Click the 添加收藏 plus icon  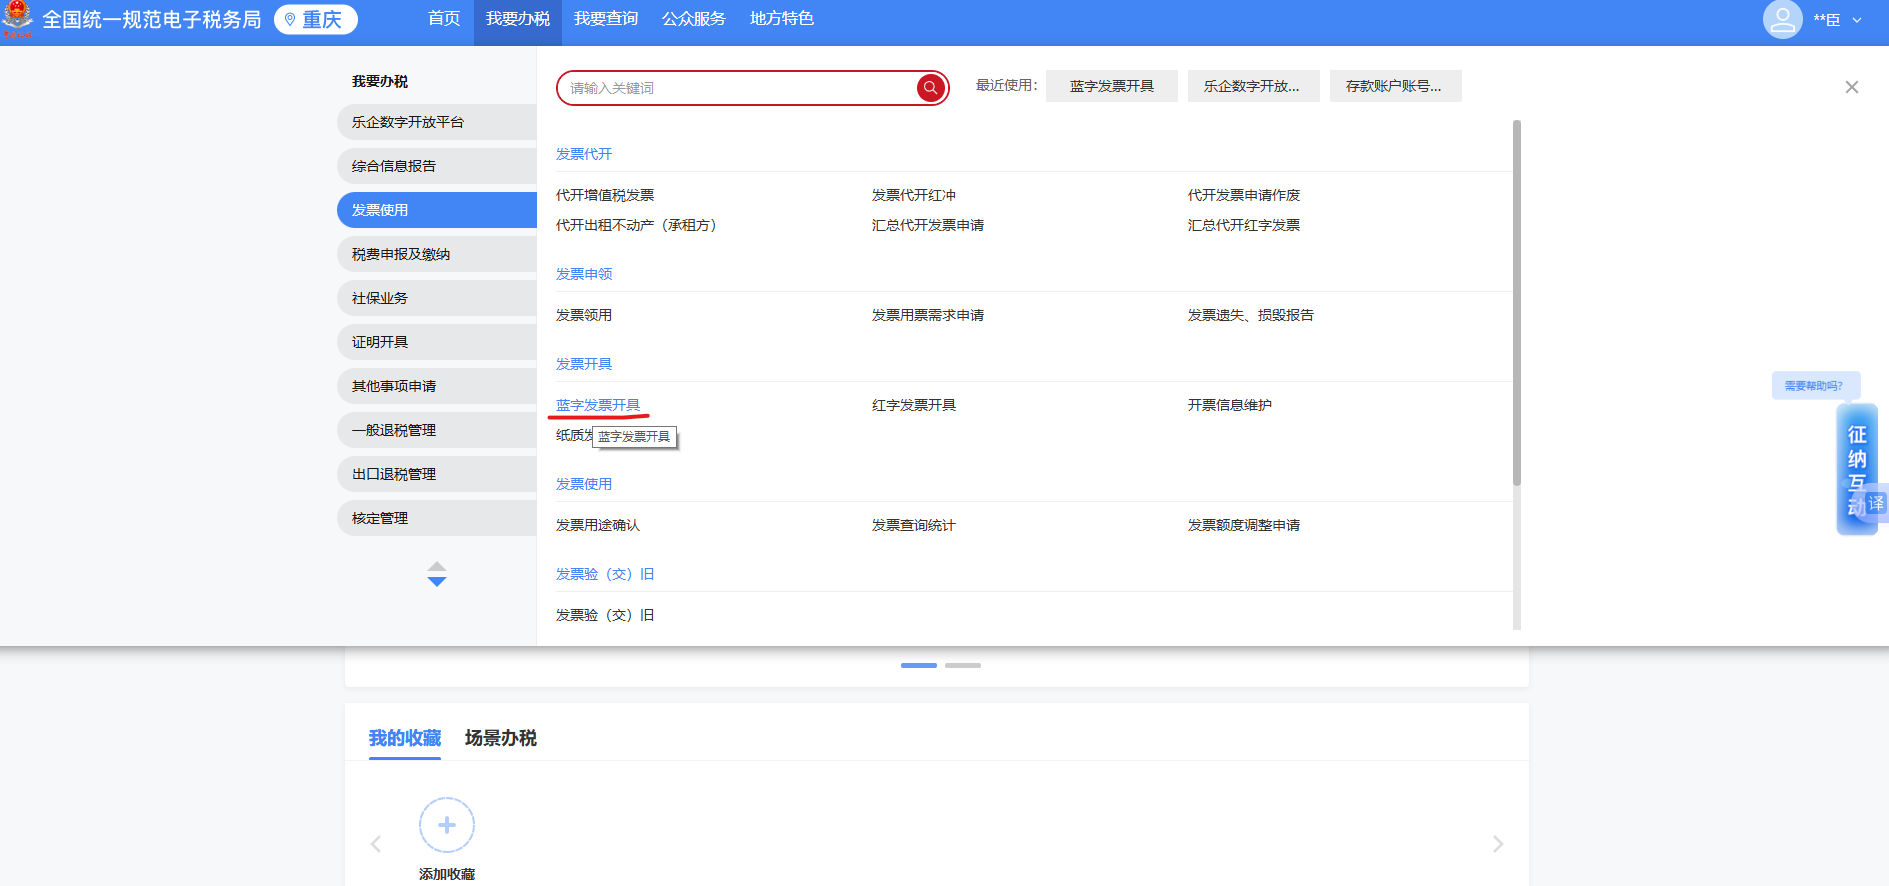[446, 825]
